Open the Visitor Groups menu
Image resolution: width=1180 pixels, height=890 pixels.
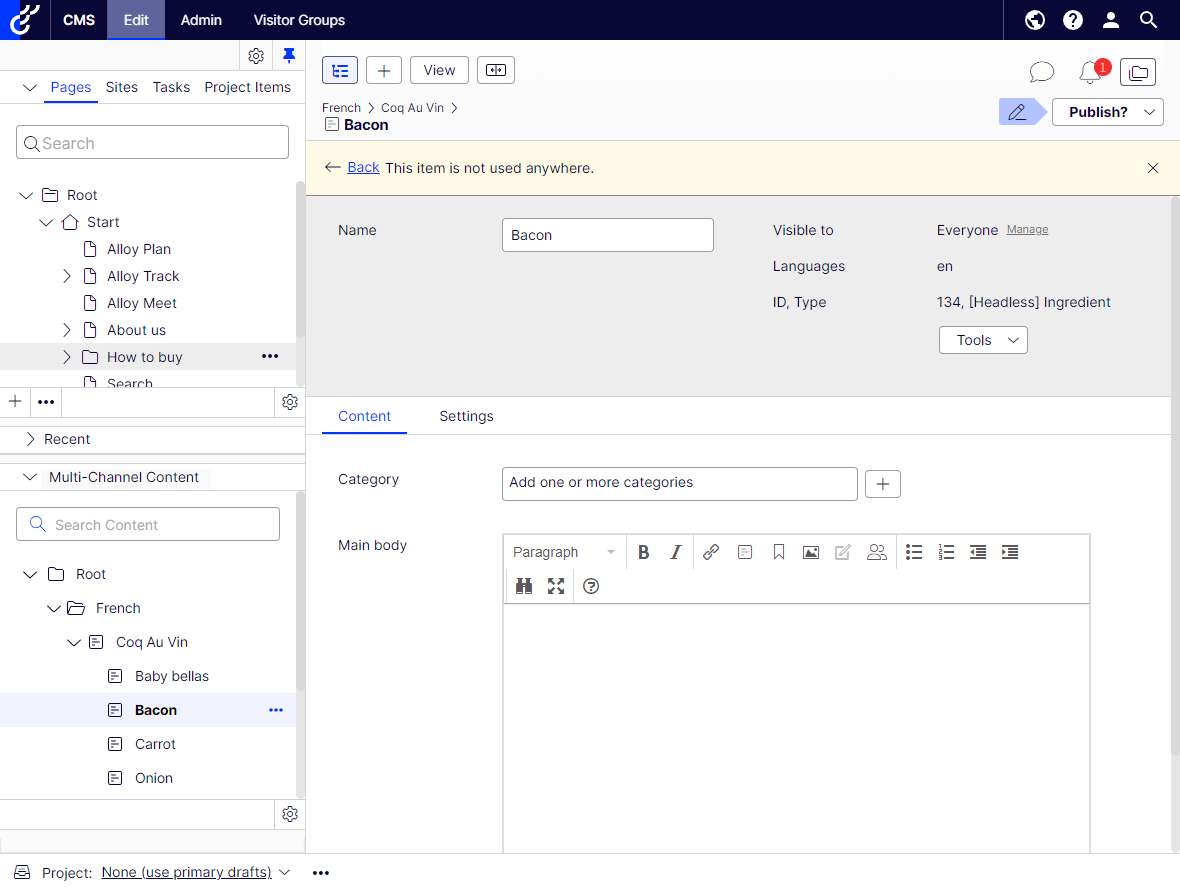click(x=299, y=20)
